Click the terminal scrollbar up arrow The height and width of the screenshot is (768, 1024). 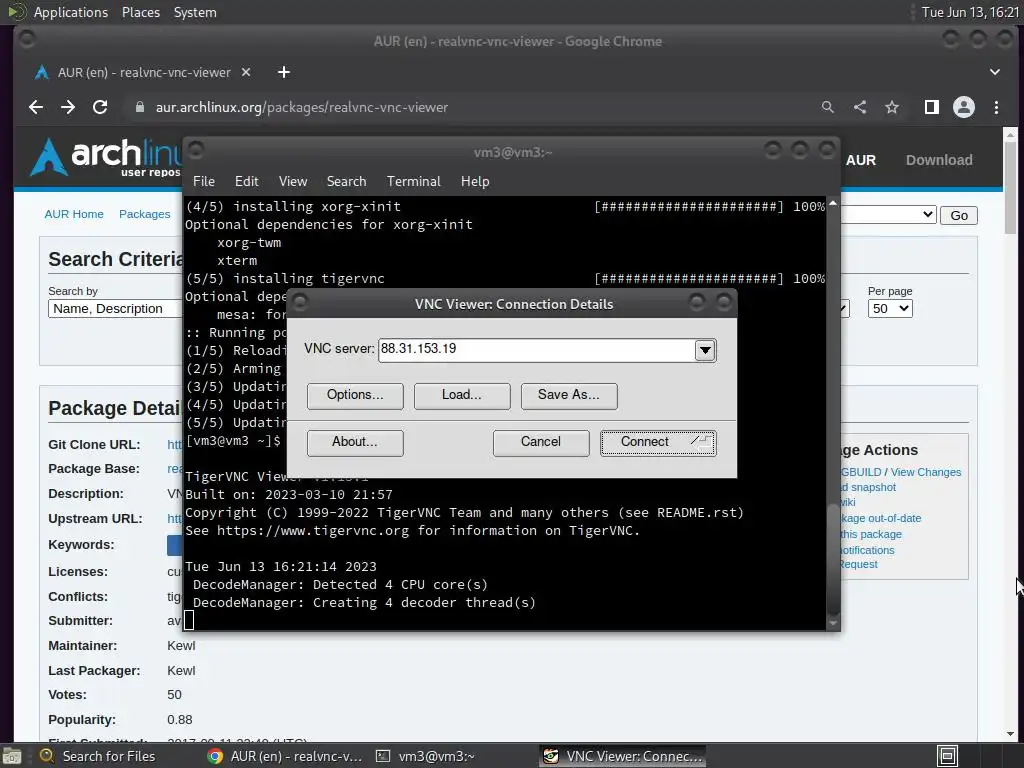point(833,203)
